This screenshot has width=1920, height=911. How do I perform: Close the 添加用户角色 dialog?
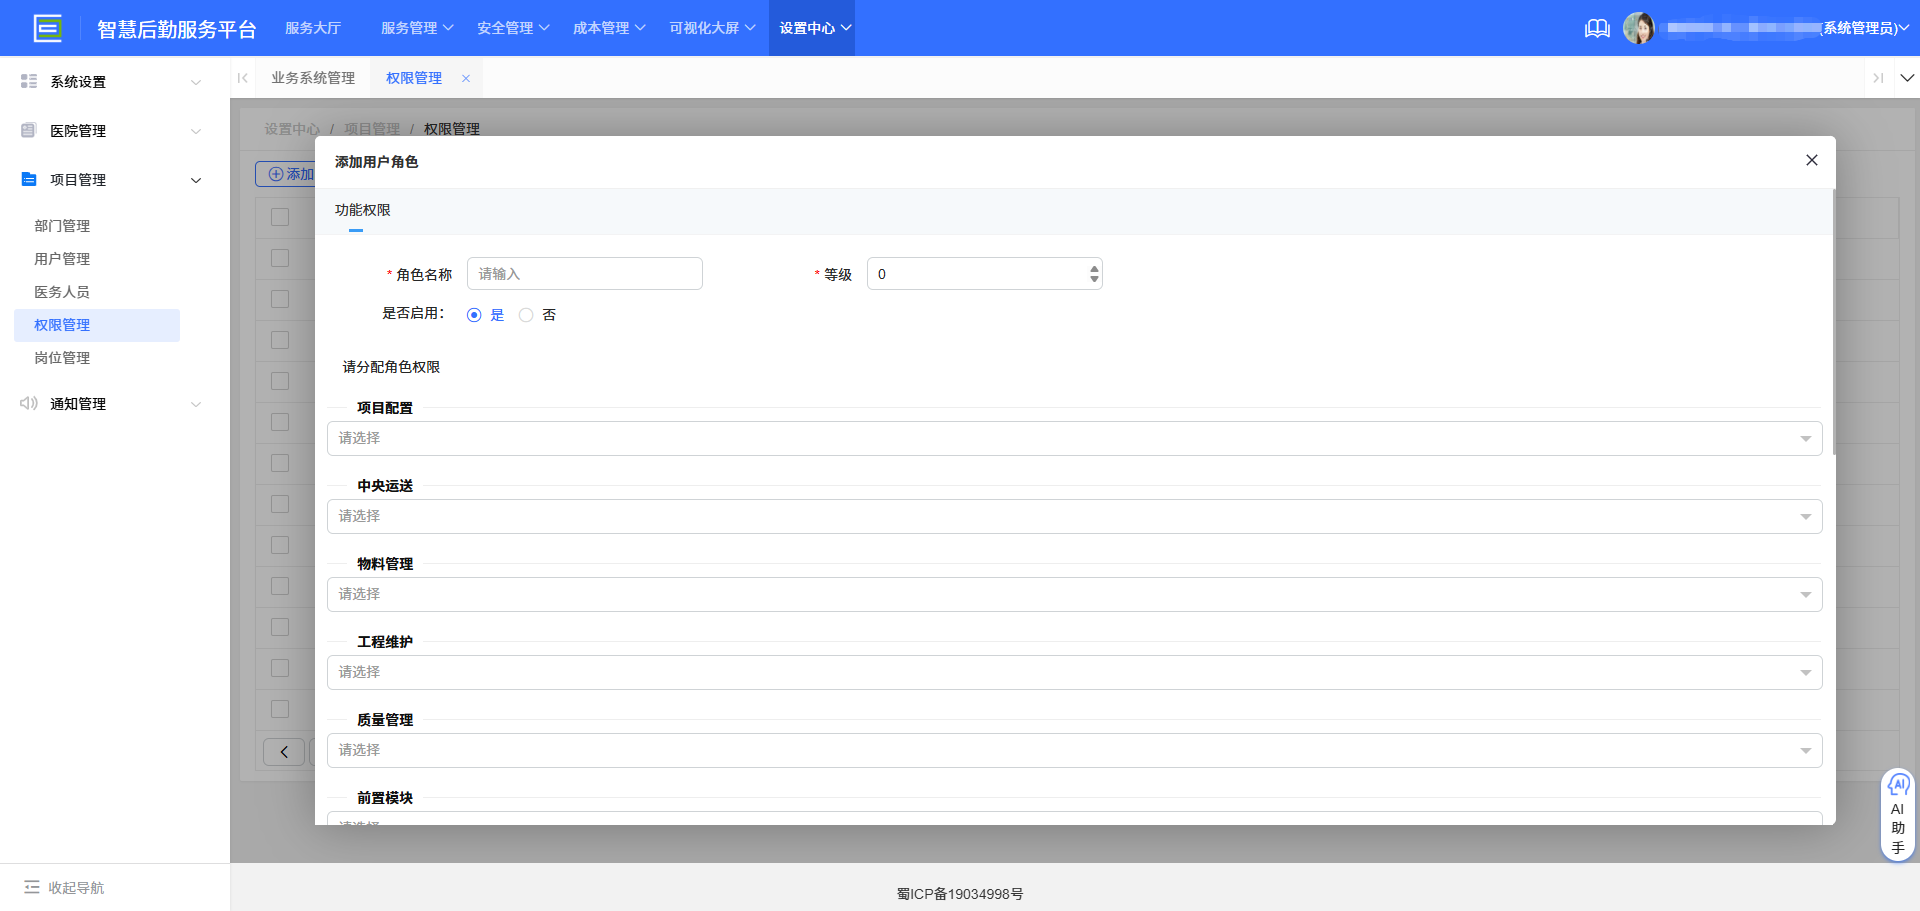1811,161
